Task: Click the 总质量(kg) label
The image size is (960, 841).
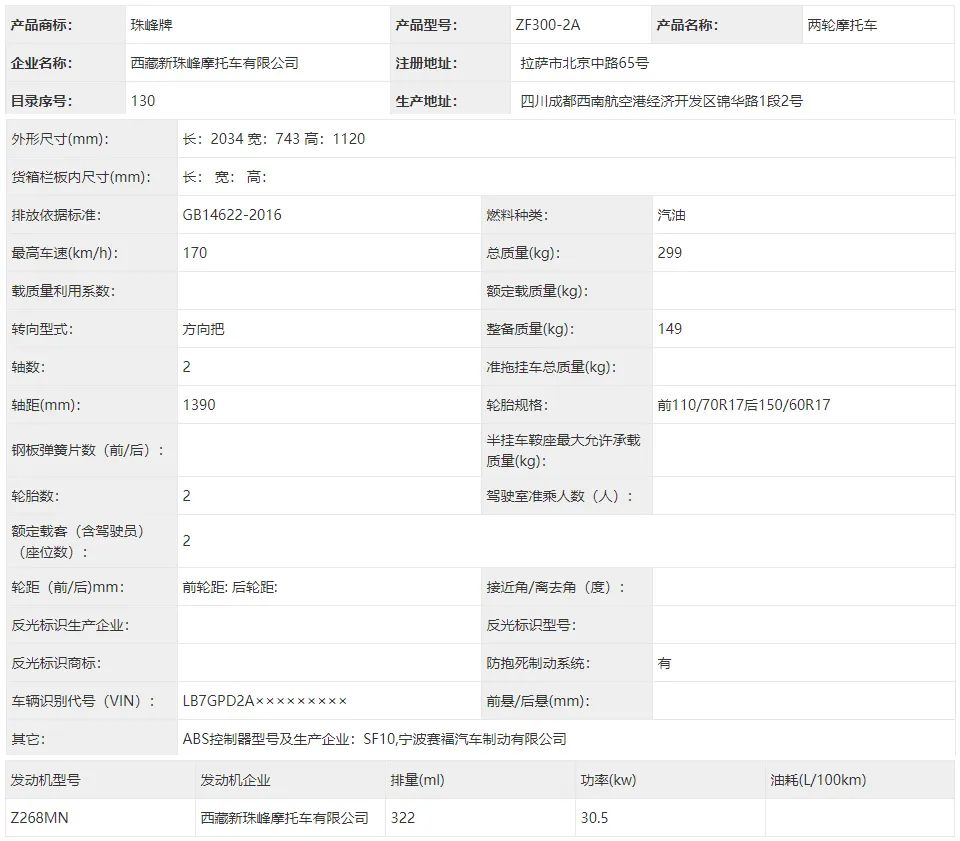Action: click(523, 253)
